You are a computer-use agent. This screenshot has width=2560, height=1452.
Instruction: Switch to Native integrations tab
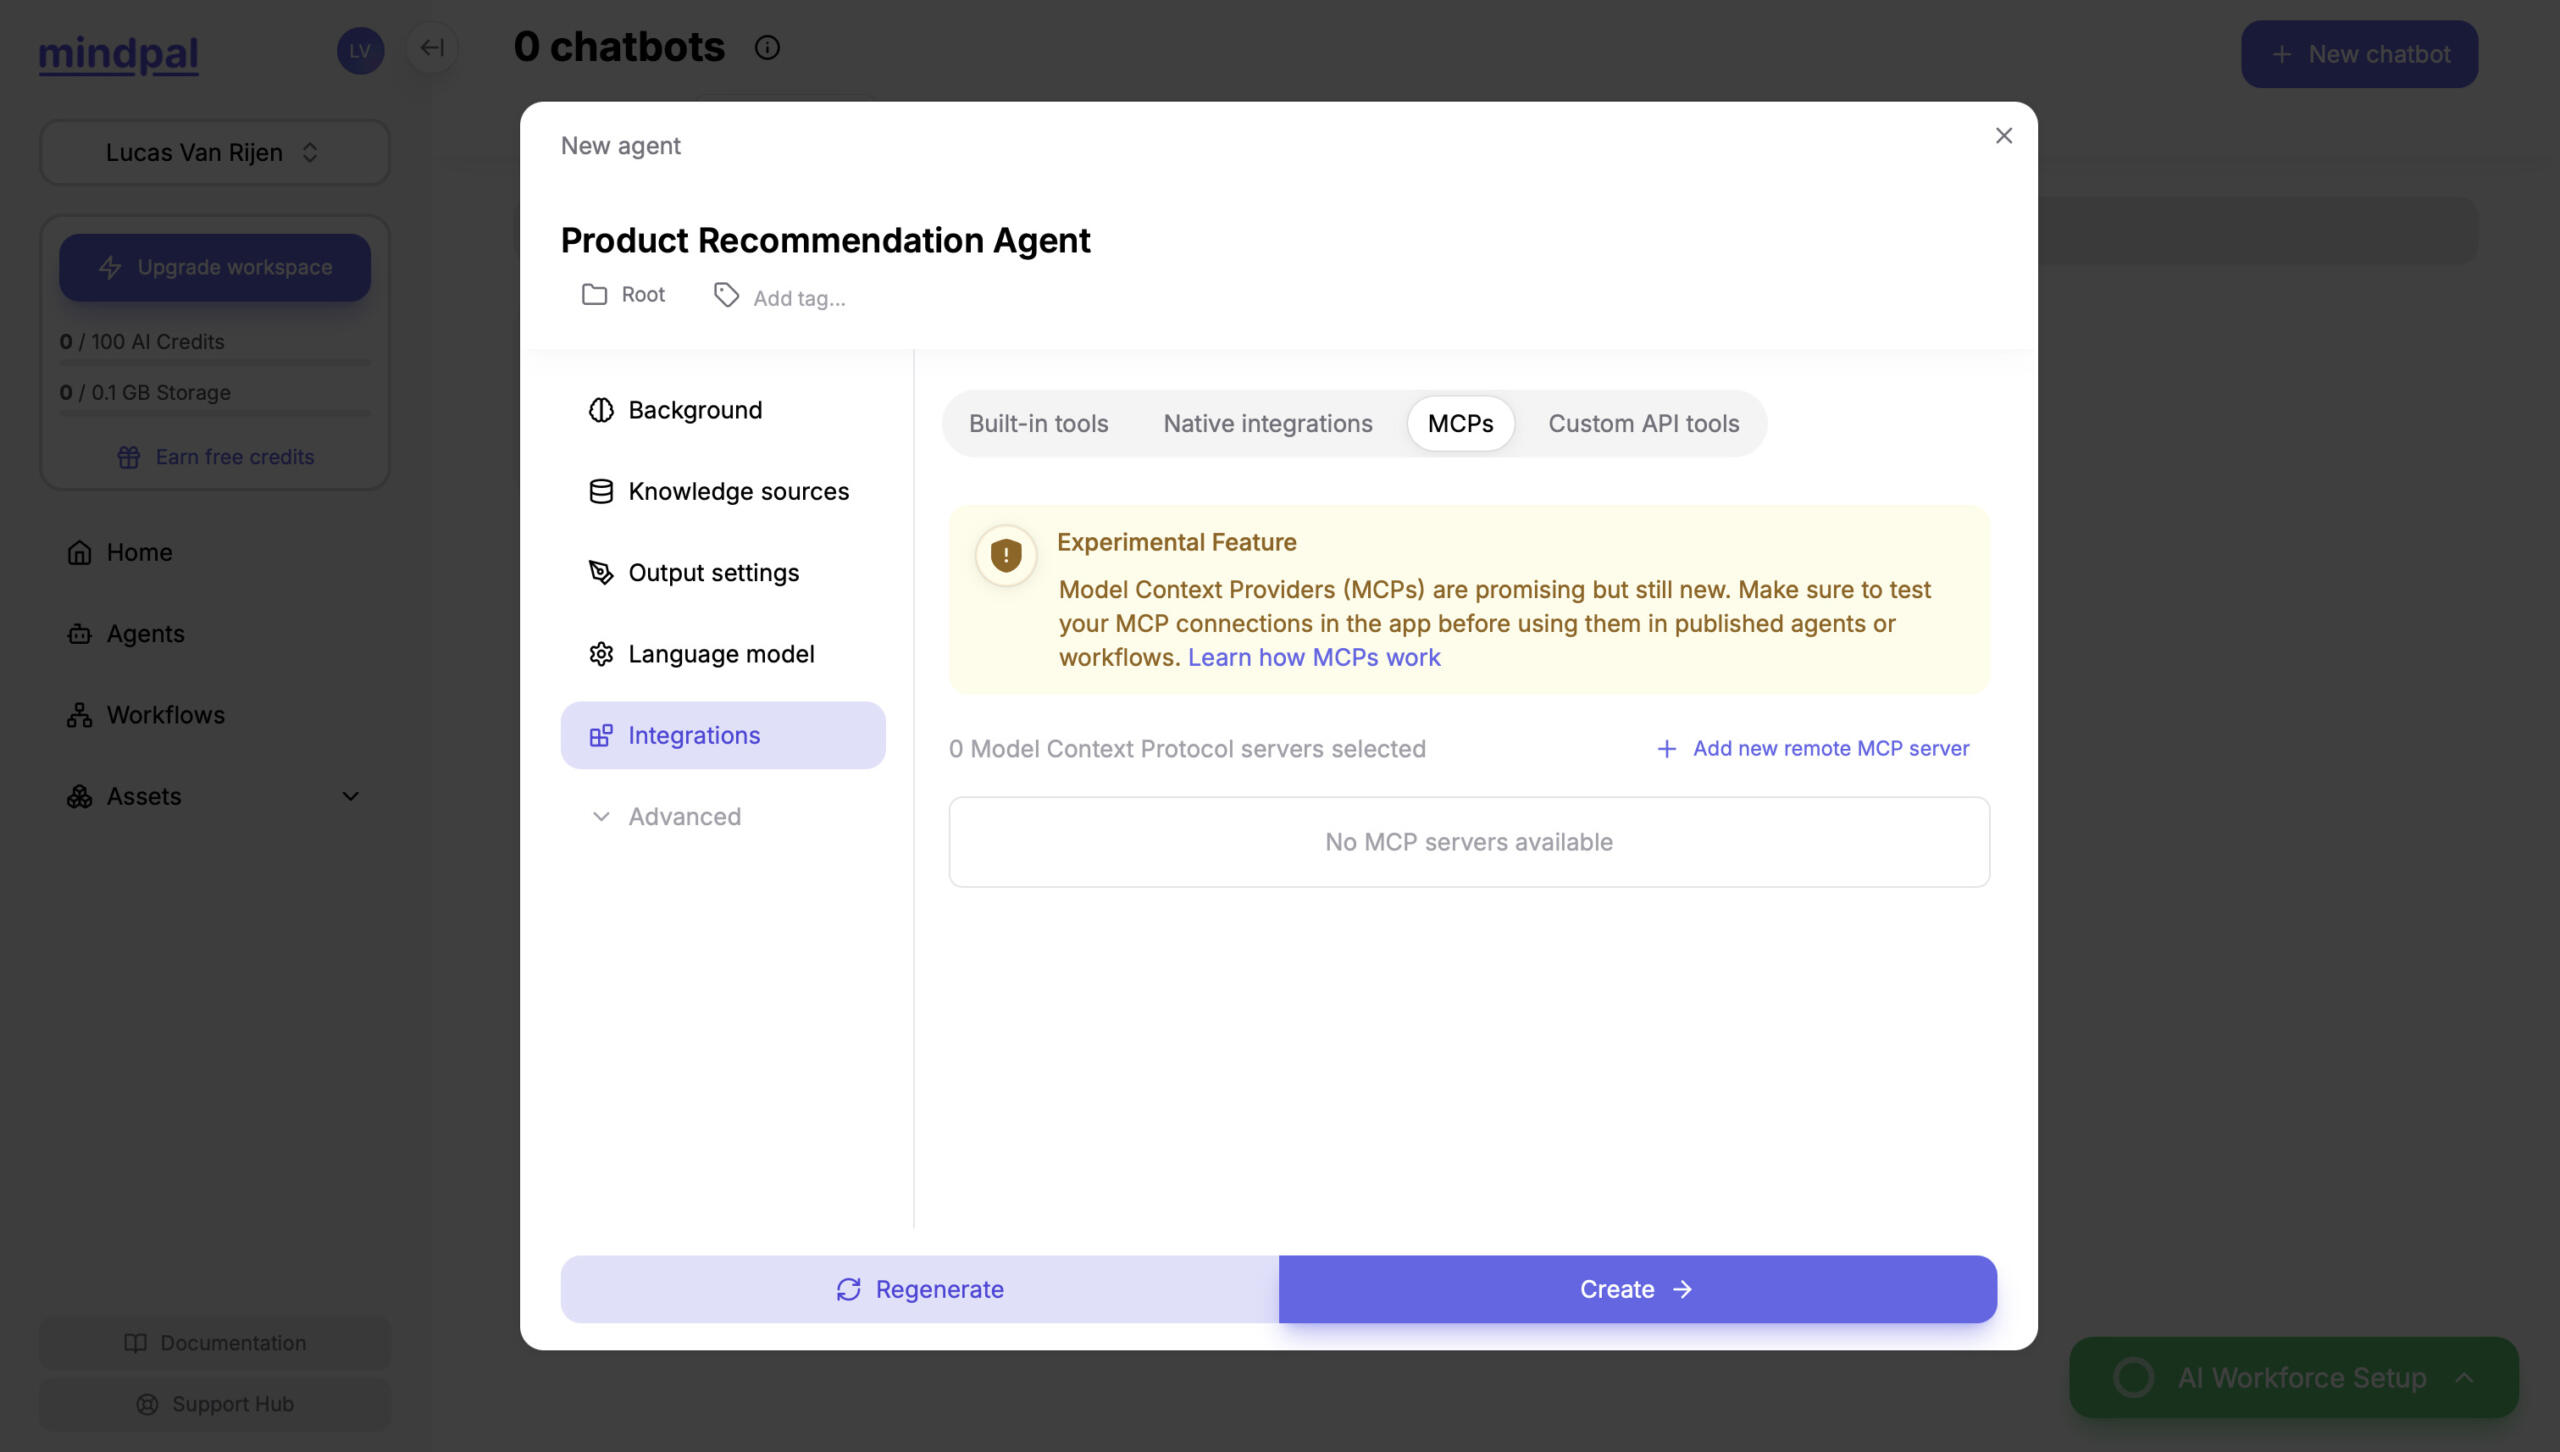(x=1267, y=423)
